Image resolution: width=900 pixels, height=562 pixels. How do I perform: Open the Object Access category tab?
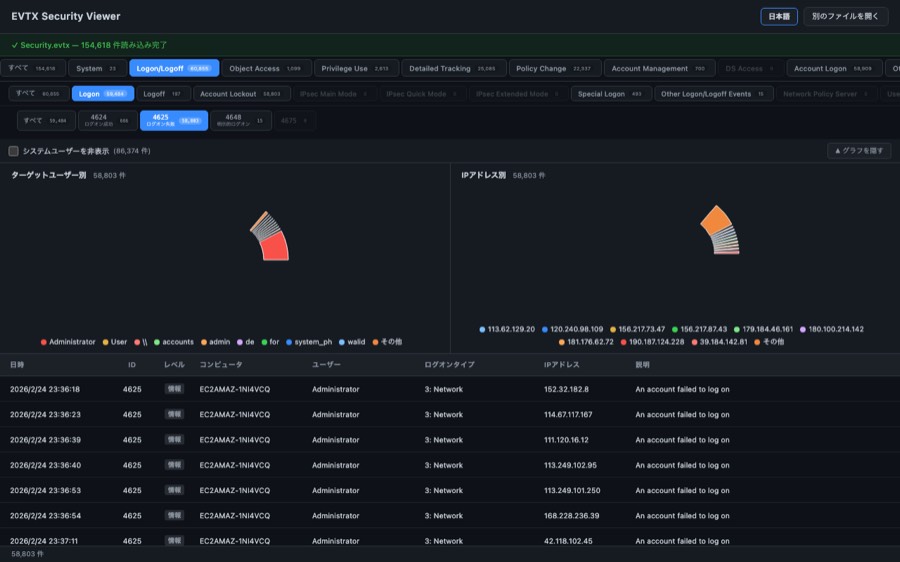coord(266,68)
